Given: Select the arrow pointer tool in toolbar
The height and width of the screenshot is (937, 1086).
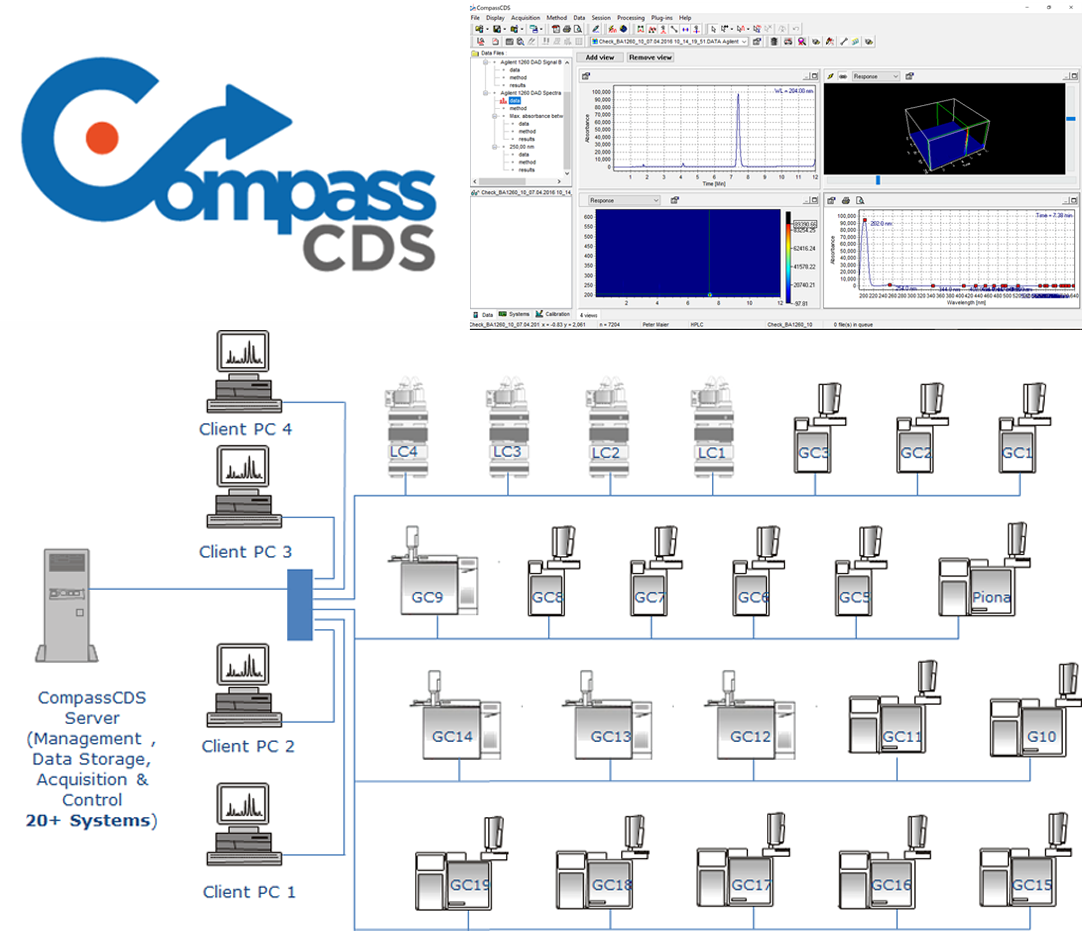Looking at the screenshot, I should coord(711,29).
